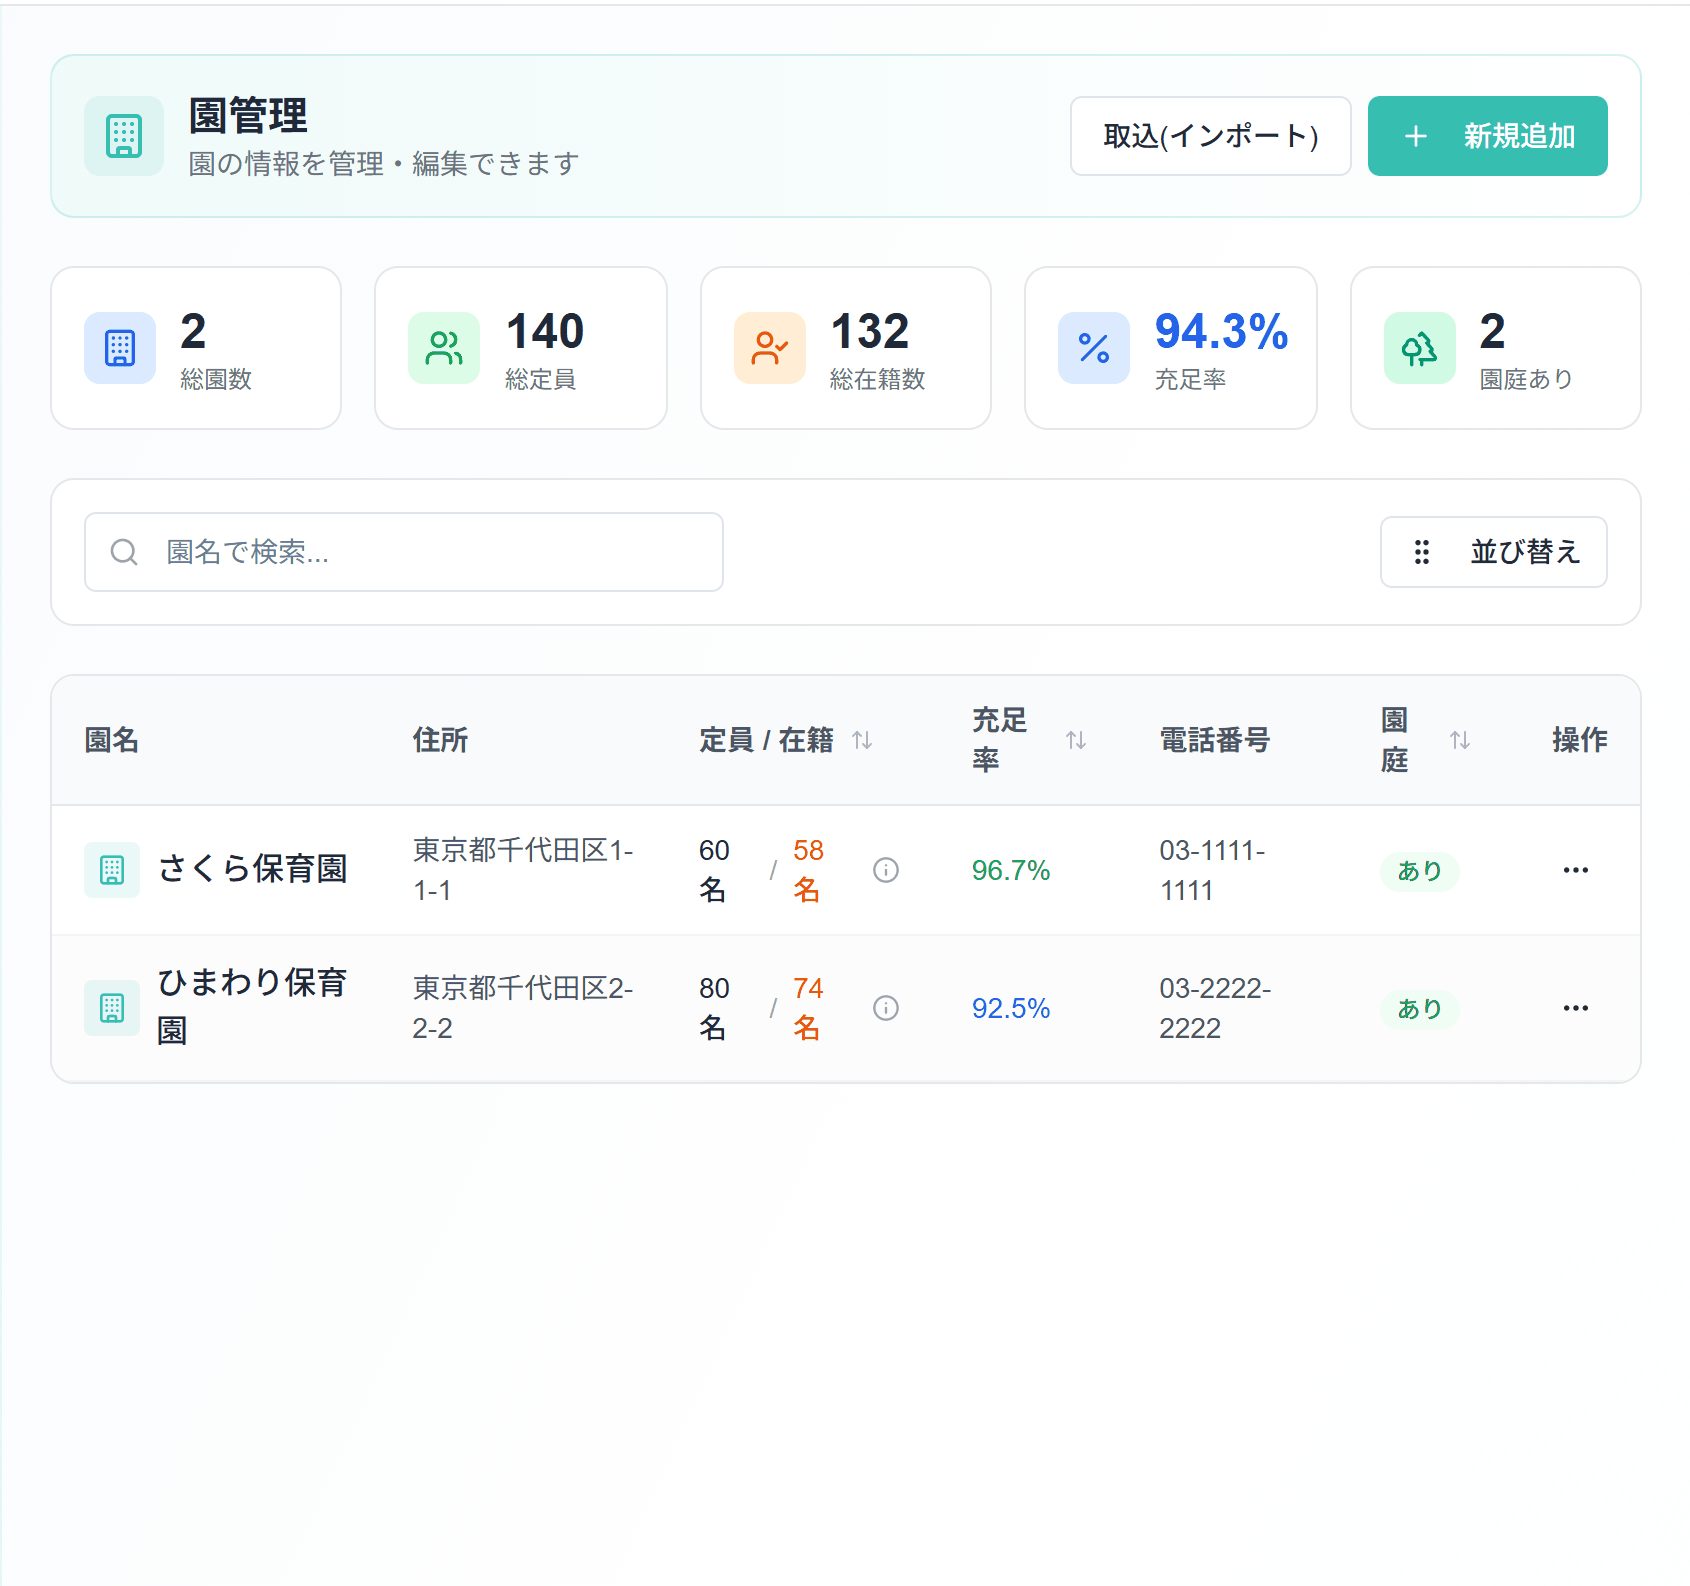Click info icon in さくら保育園 row
The image size is (1690, 1586).
(886, 870)
